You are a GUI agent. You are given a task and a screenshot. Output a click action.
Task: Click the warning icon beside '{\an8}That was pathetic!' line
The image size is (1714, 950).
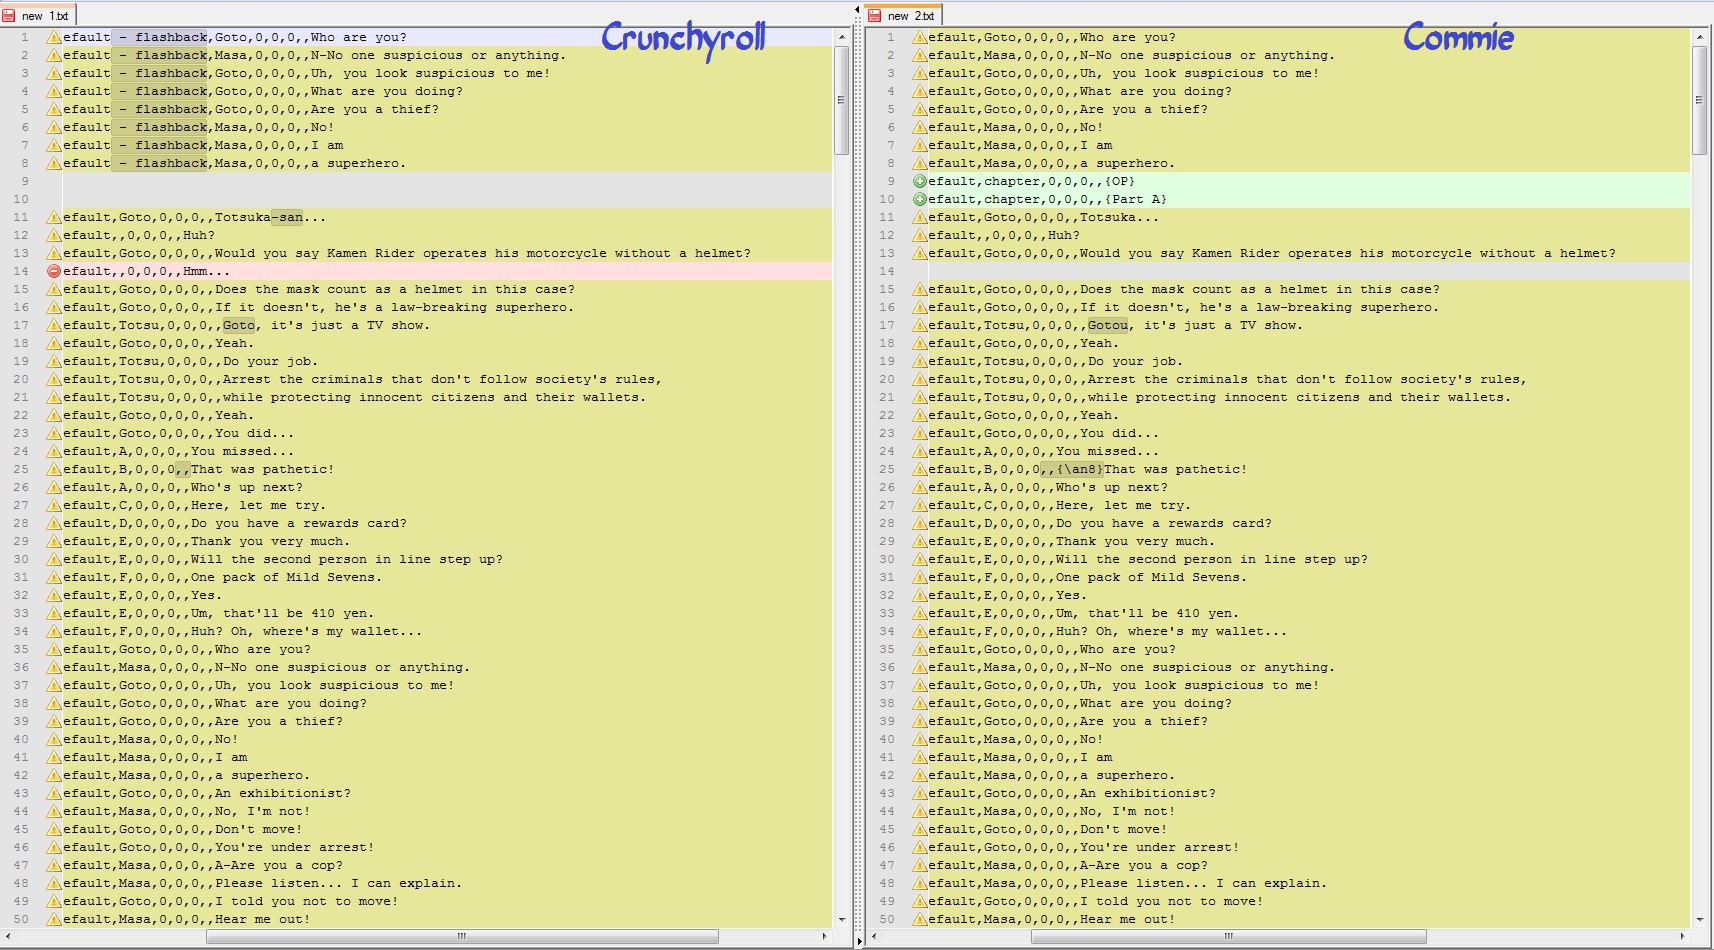click(x=919, y=469)
